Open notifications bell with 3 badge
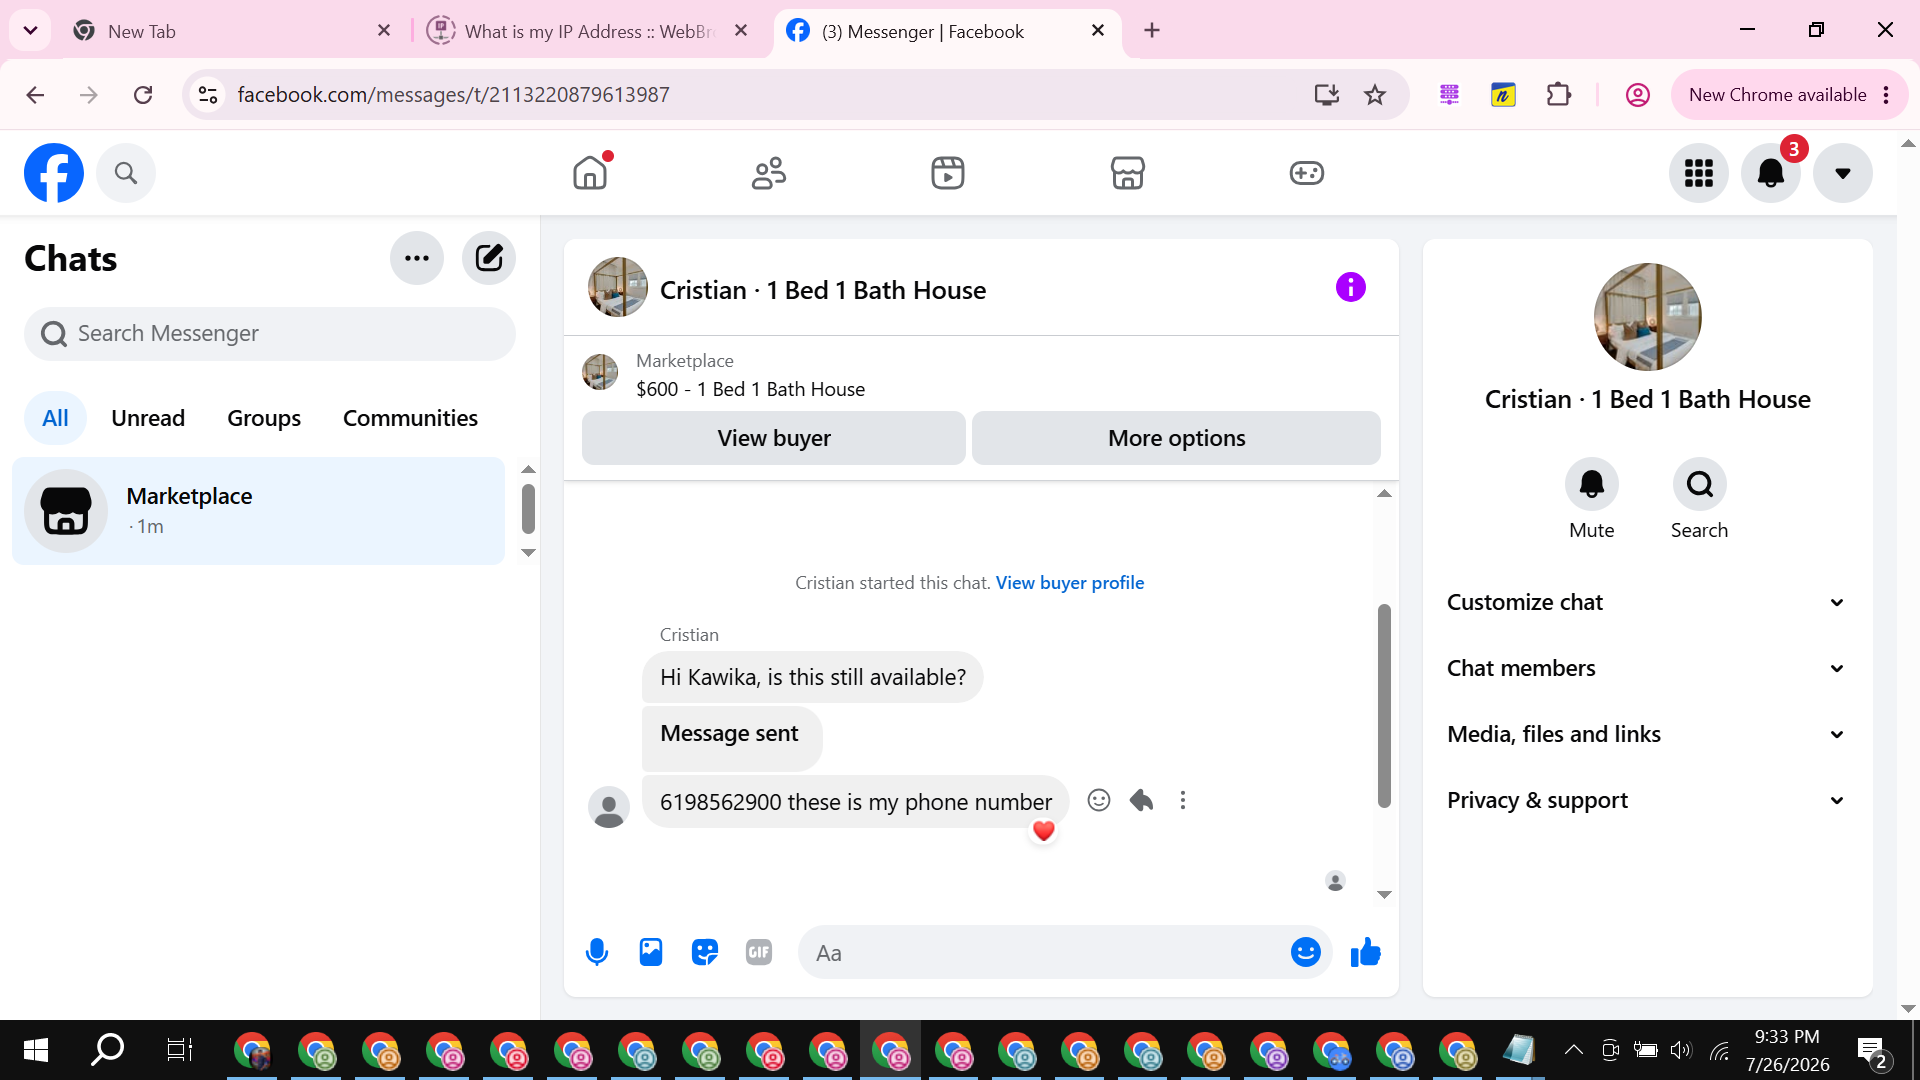 1771,173
